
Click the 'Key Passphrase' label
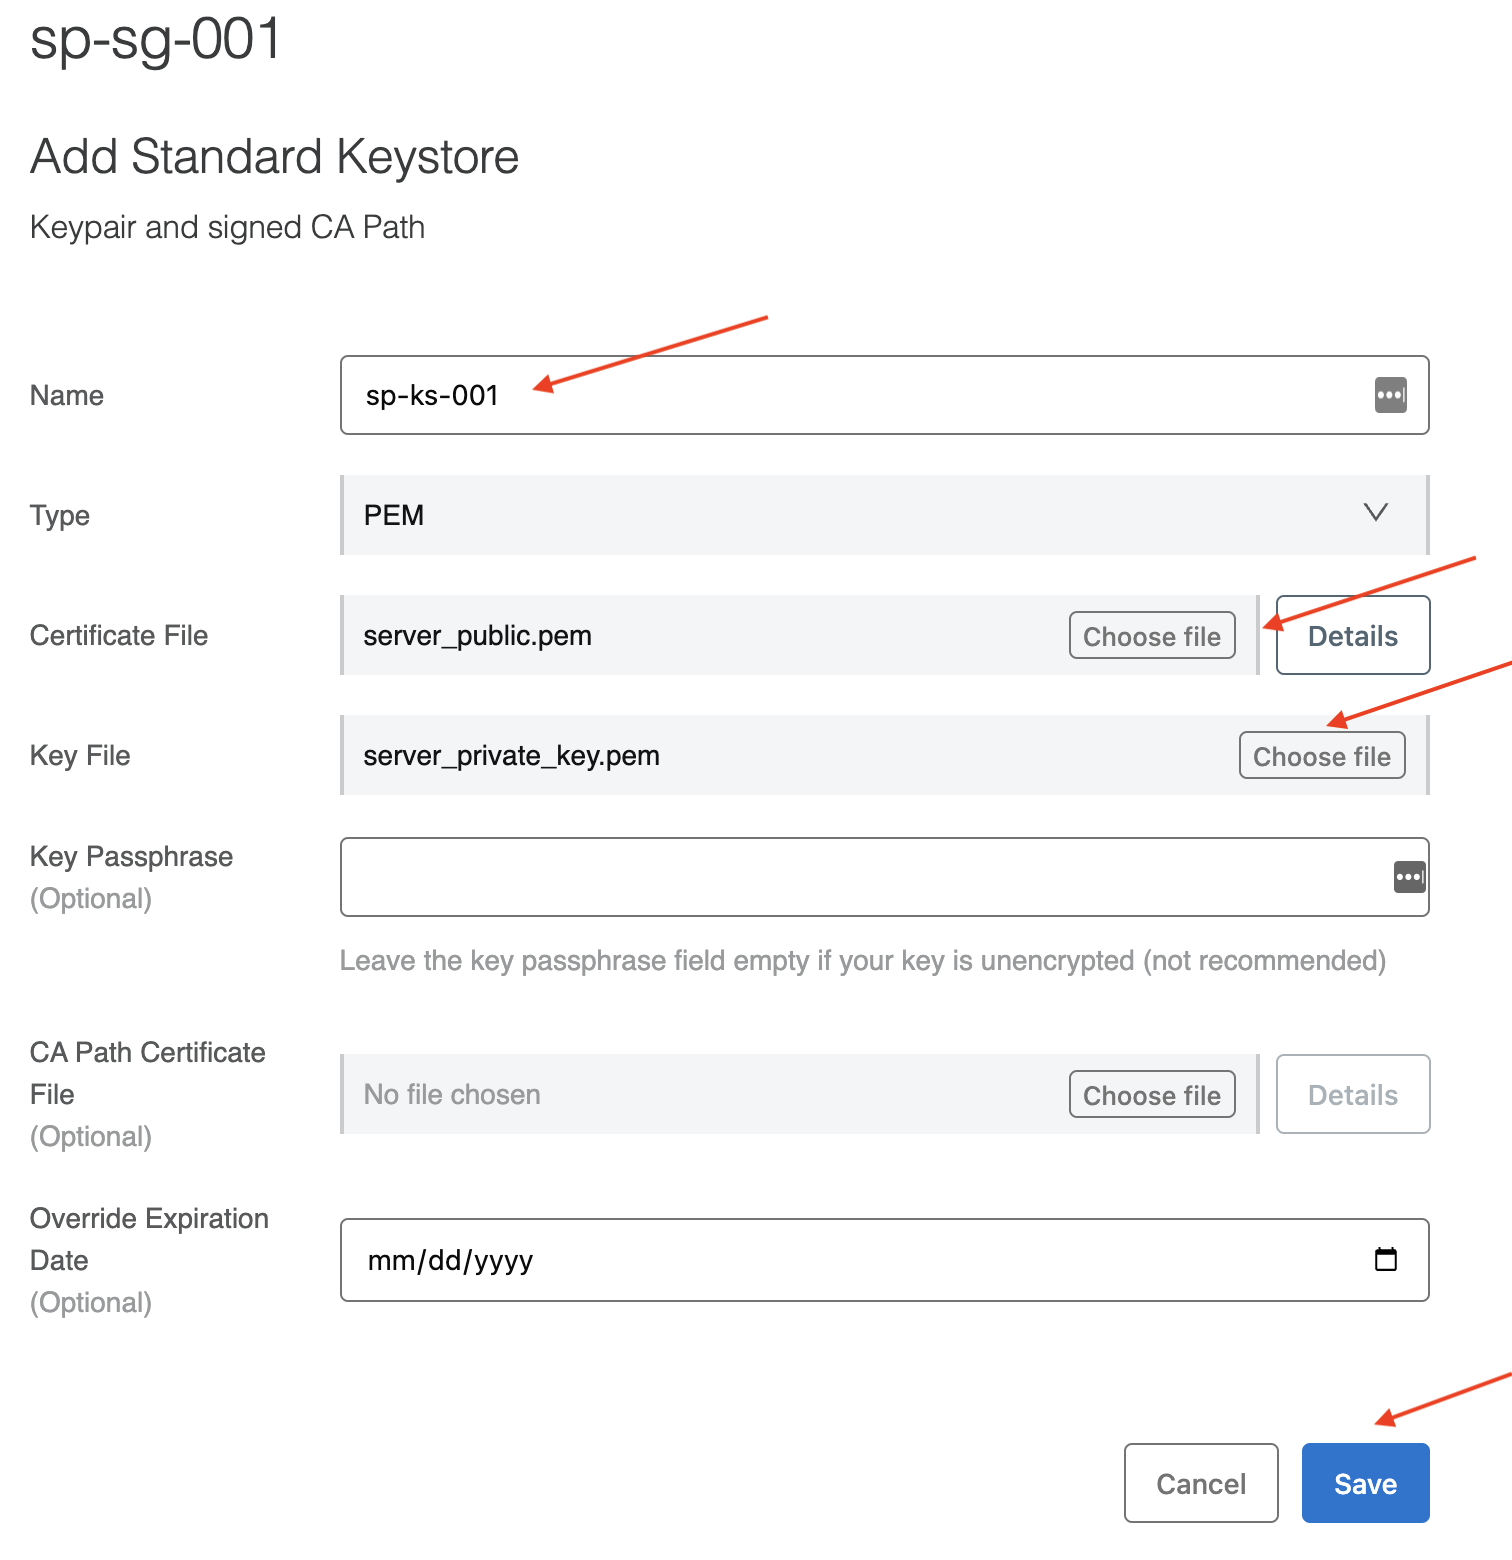pos(131,857)
